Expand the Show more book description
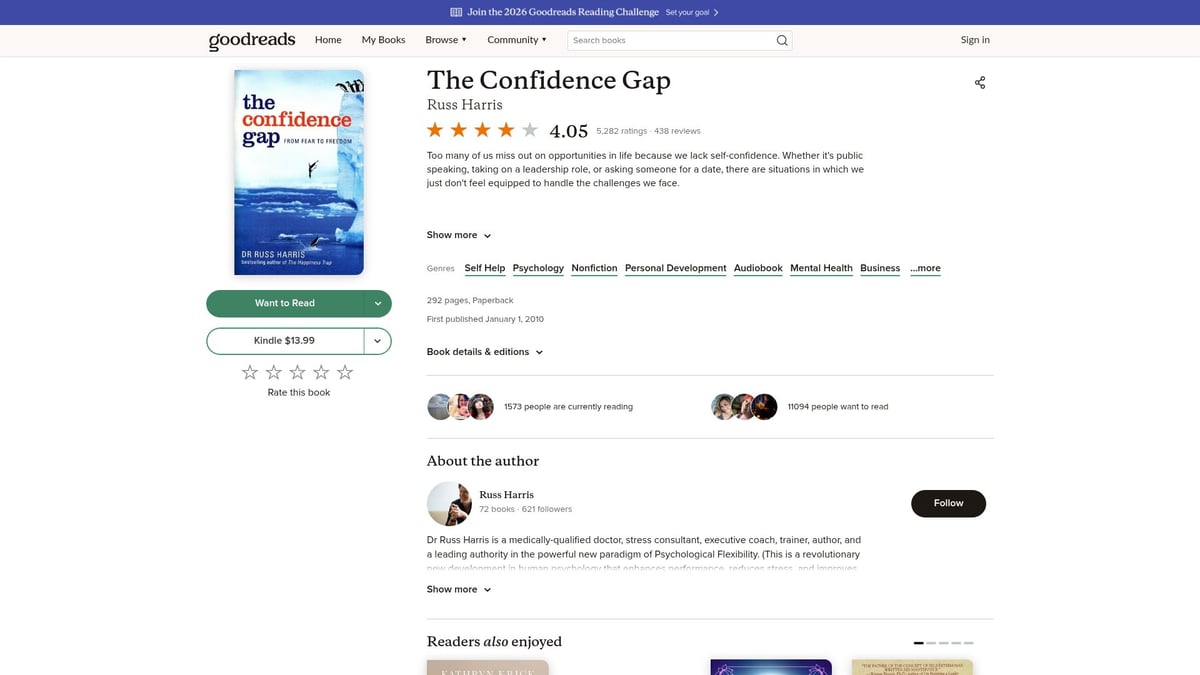The width and height of the screenshot is (1200, 675). pos(457,234)
